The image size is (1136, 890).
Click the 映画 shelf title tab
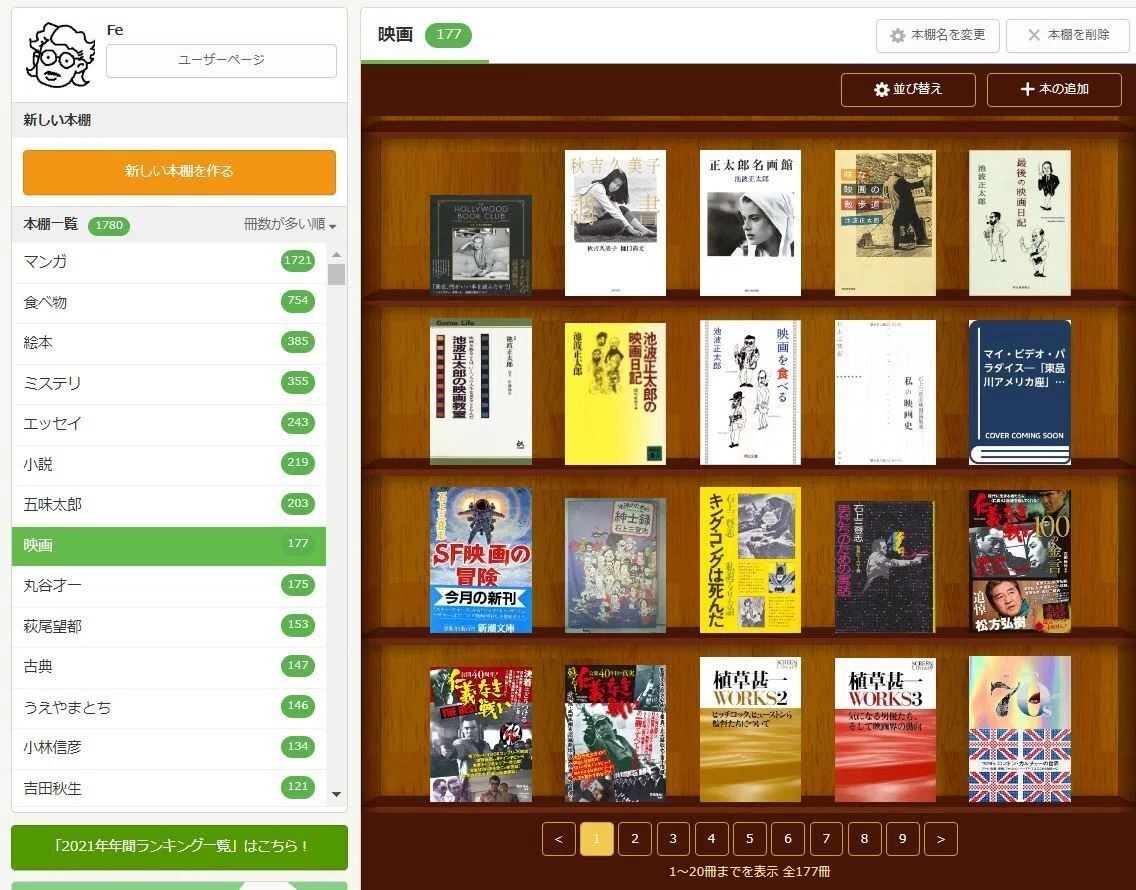[425, 35]
